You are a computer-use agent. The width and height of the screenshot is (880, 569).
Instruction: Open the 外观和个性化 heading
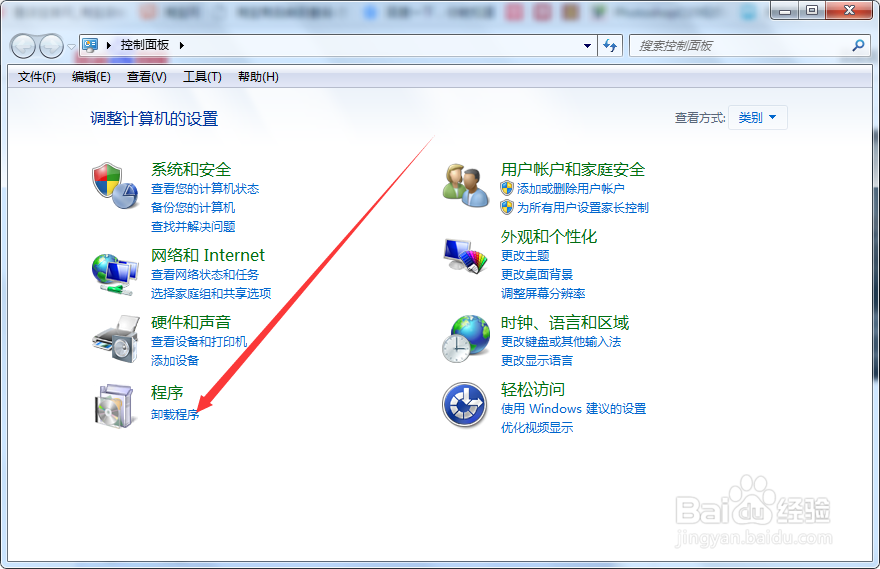pyautogui.click(x=548, y=237)
